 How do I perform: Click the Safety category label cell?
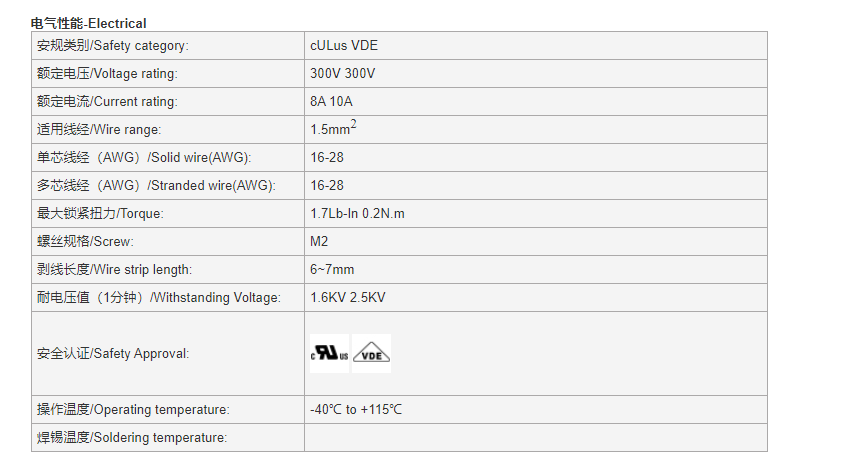[168, 46]
